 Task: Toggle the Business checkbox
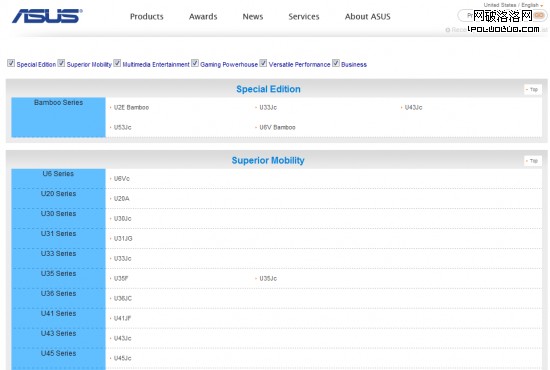(x=336, y=63)
